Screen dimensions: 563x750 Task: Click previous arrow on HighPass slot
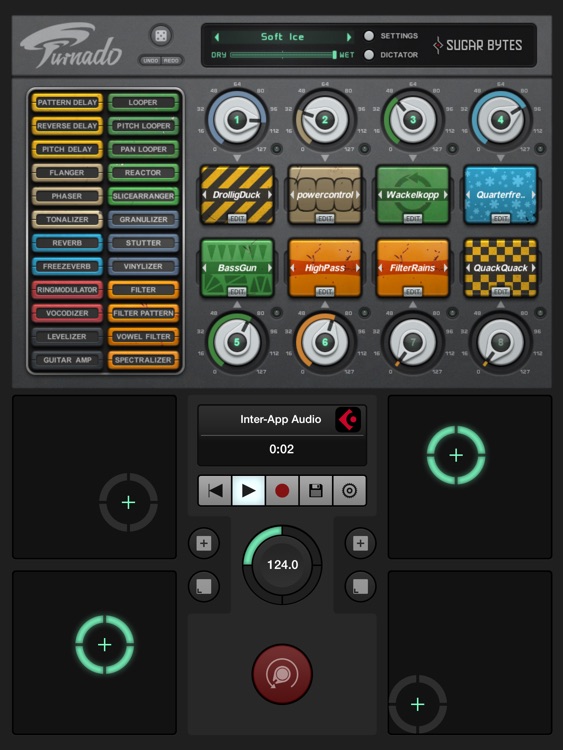pos(293,268)
